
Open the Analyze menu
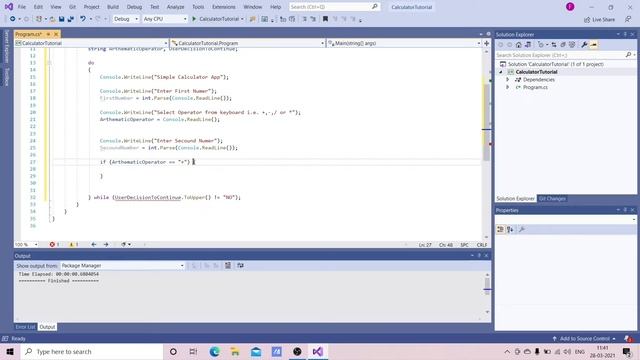(176, 7)
